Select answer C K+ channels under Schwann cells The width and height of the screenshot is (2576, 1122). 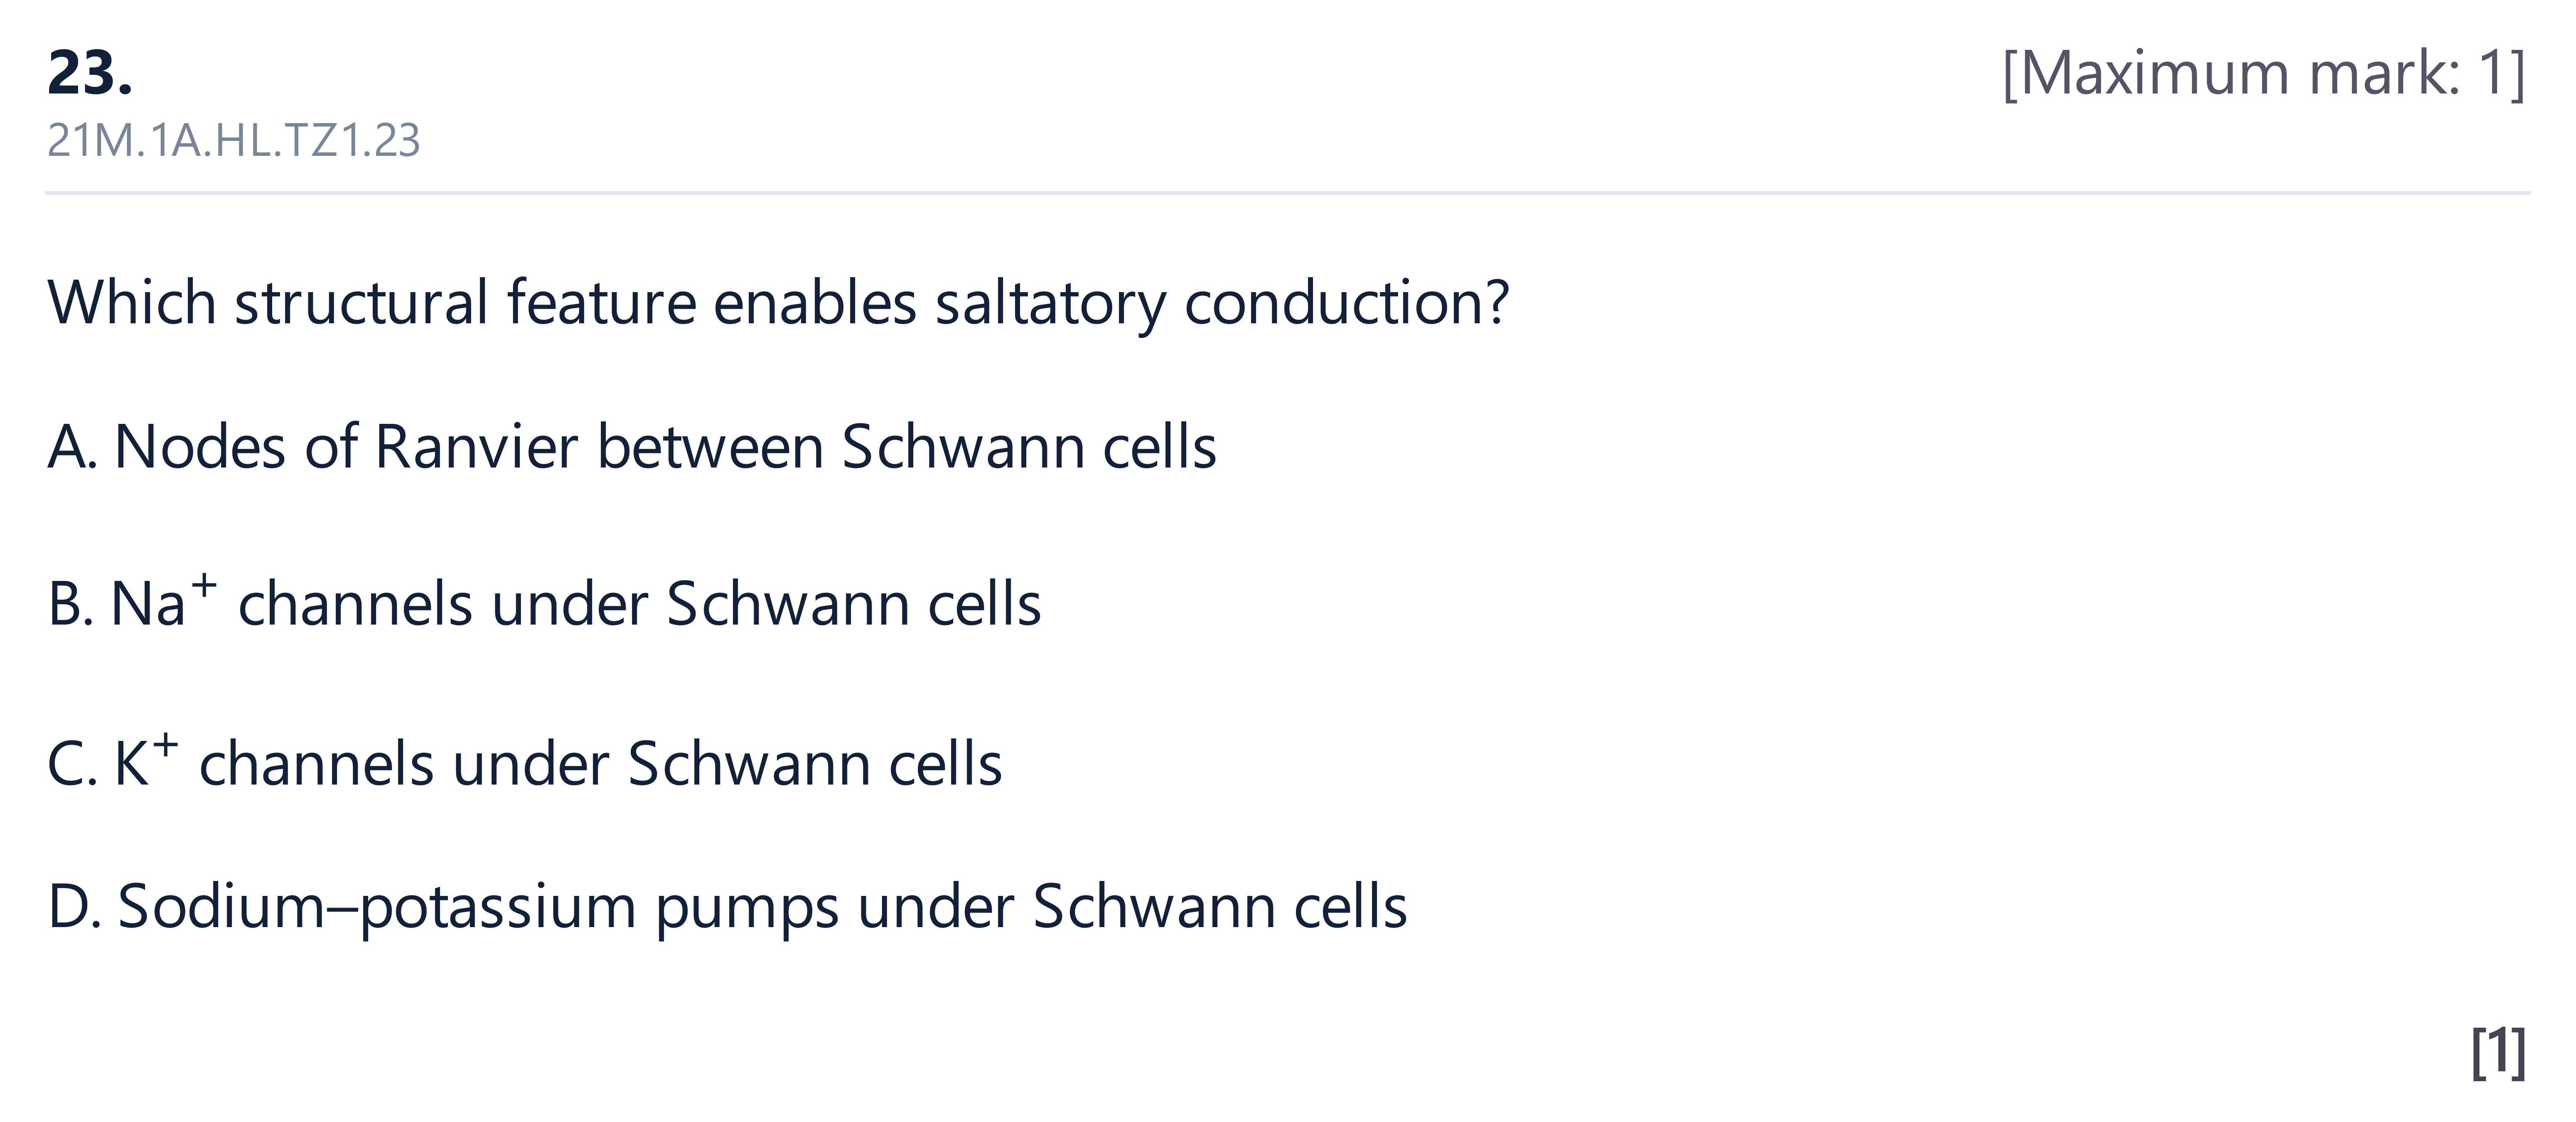524,762
